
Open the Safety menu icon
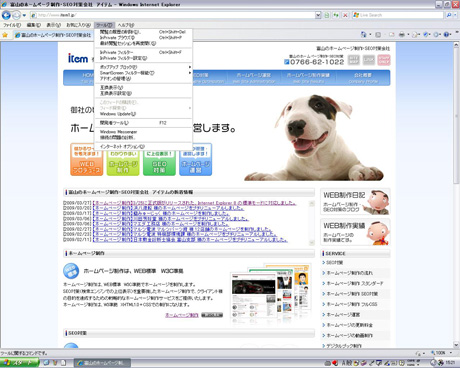[426, 34]
